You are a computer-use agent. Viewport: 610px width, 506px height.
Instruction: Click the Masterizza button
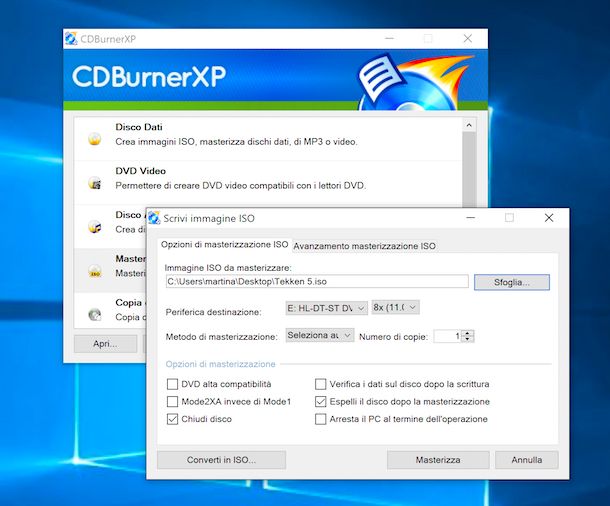tap(438, 460)
